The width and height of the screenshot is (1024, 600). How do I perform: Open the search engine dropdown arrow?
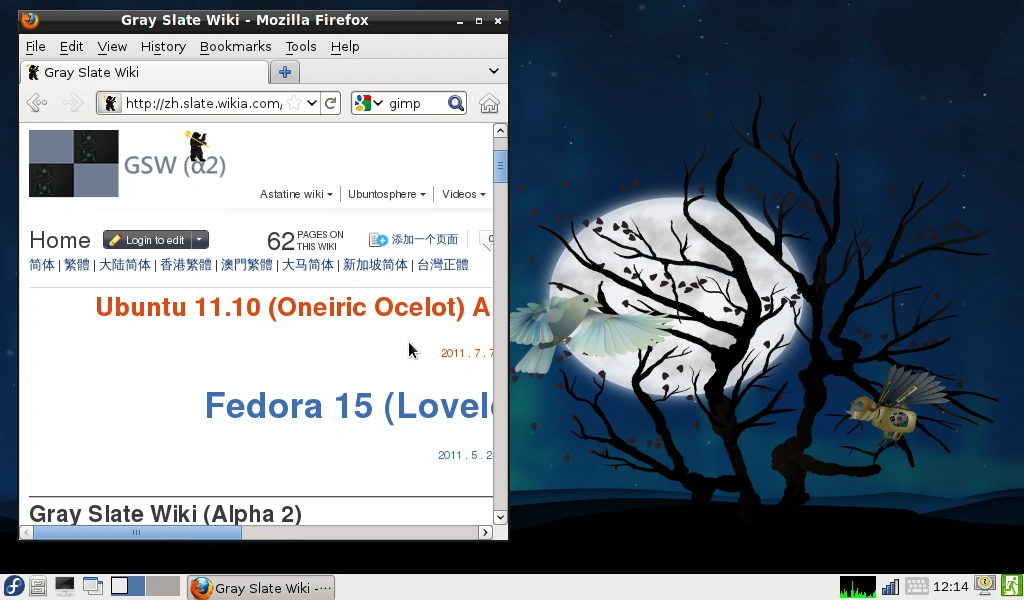click(380, 102)
